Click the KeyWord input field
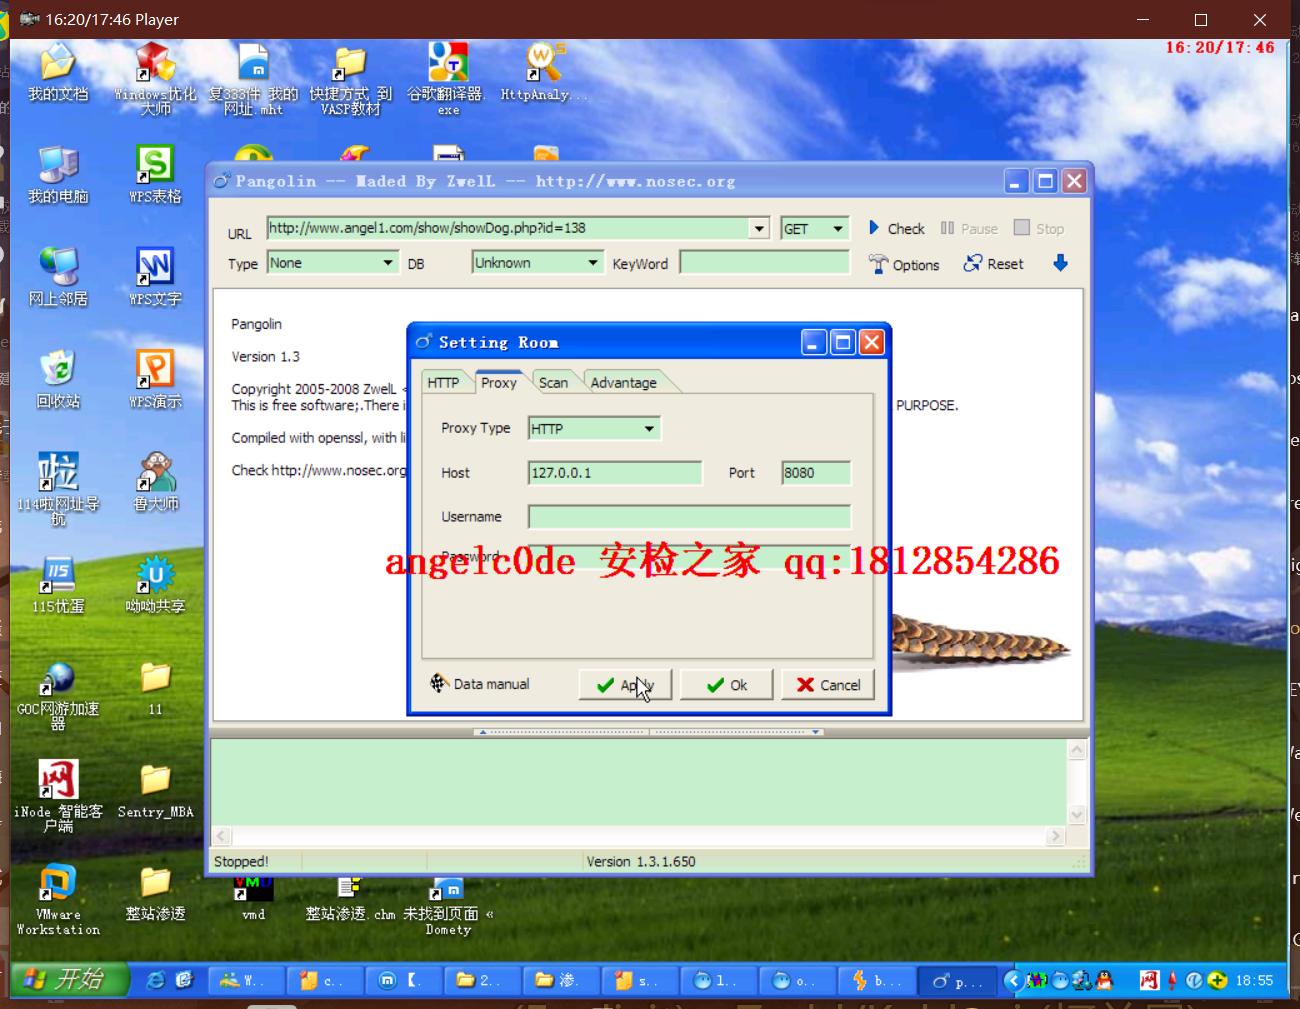The height and width of the screenshot is (1009, 1300). tap(764, 263)
